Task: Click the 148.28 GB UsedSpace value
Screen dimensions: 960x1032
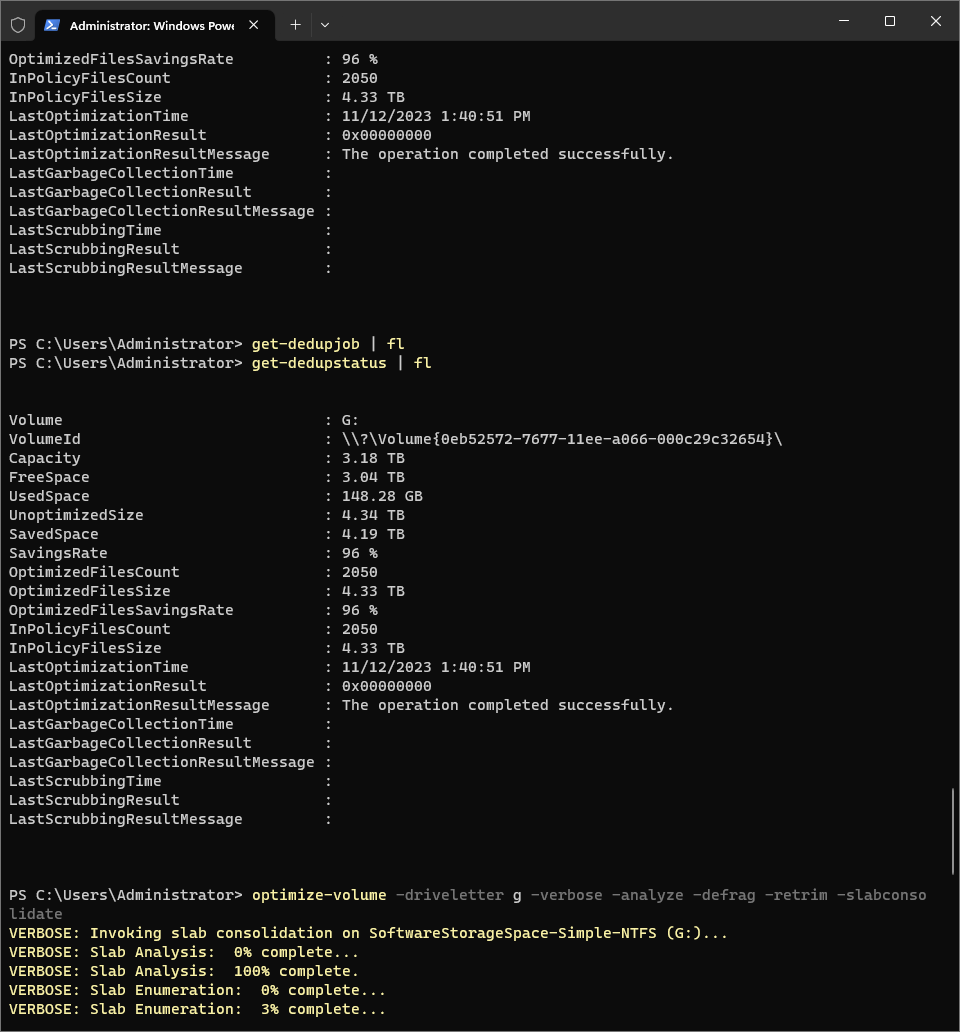Action: [373, 496]
